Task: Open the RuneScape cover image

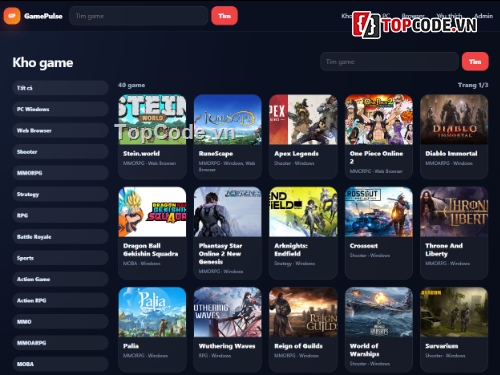Action: pyautogui.click(x=228, y=119)
